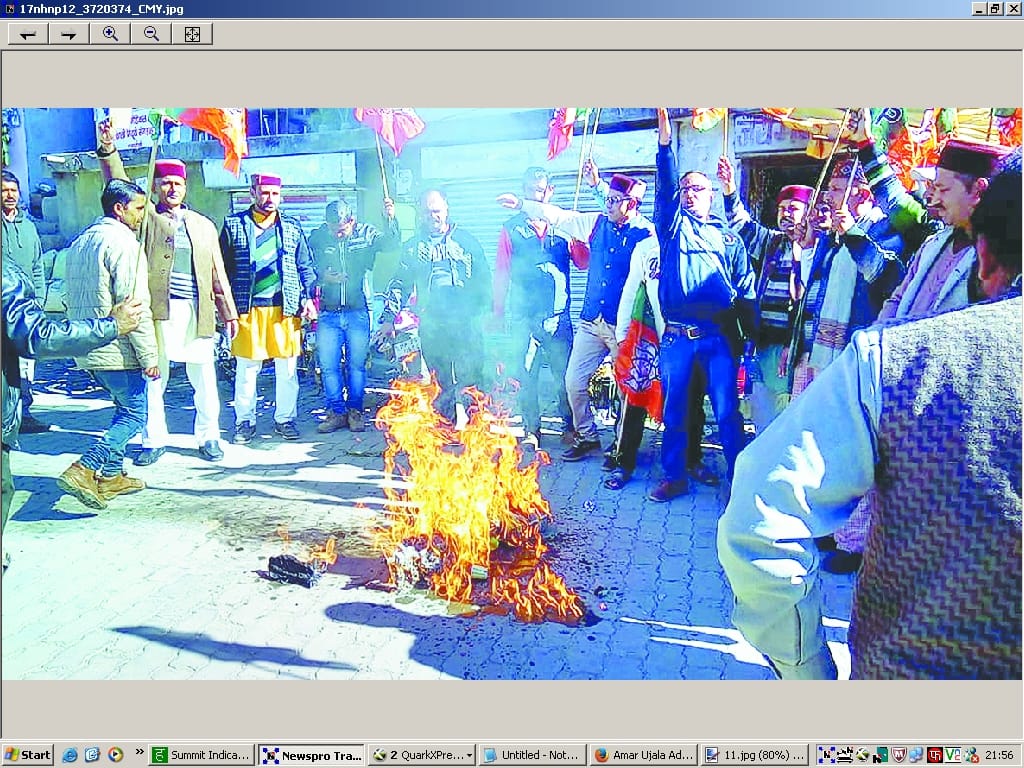This screenshot has height=768, width=1024.
Task: Click the messenger tray icon with red X
Action: tap(971, 755)
